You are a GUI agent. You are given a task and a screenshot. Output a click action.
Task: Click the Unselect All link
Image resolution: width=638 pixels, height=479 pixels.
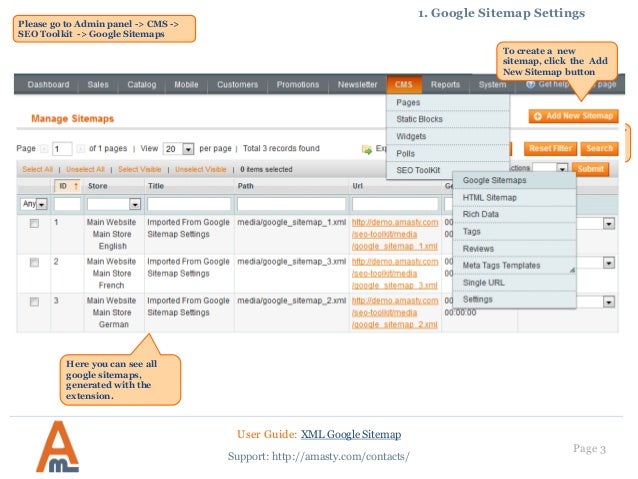click(85, 169)
